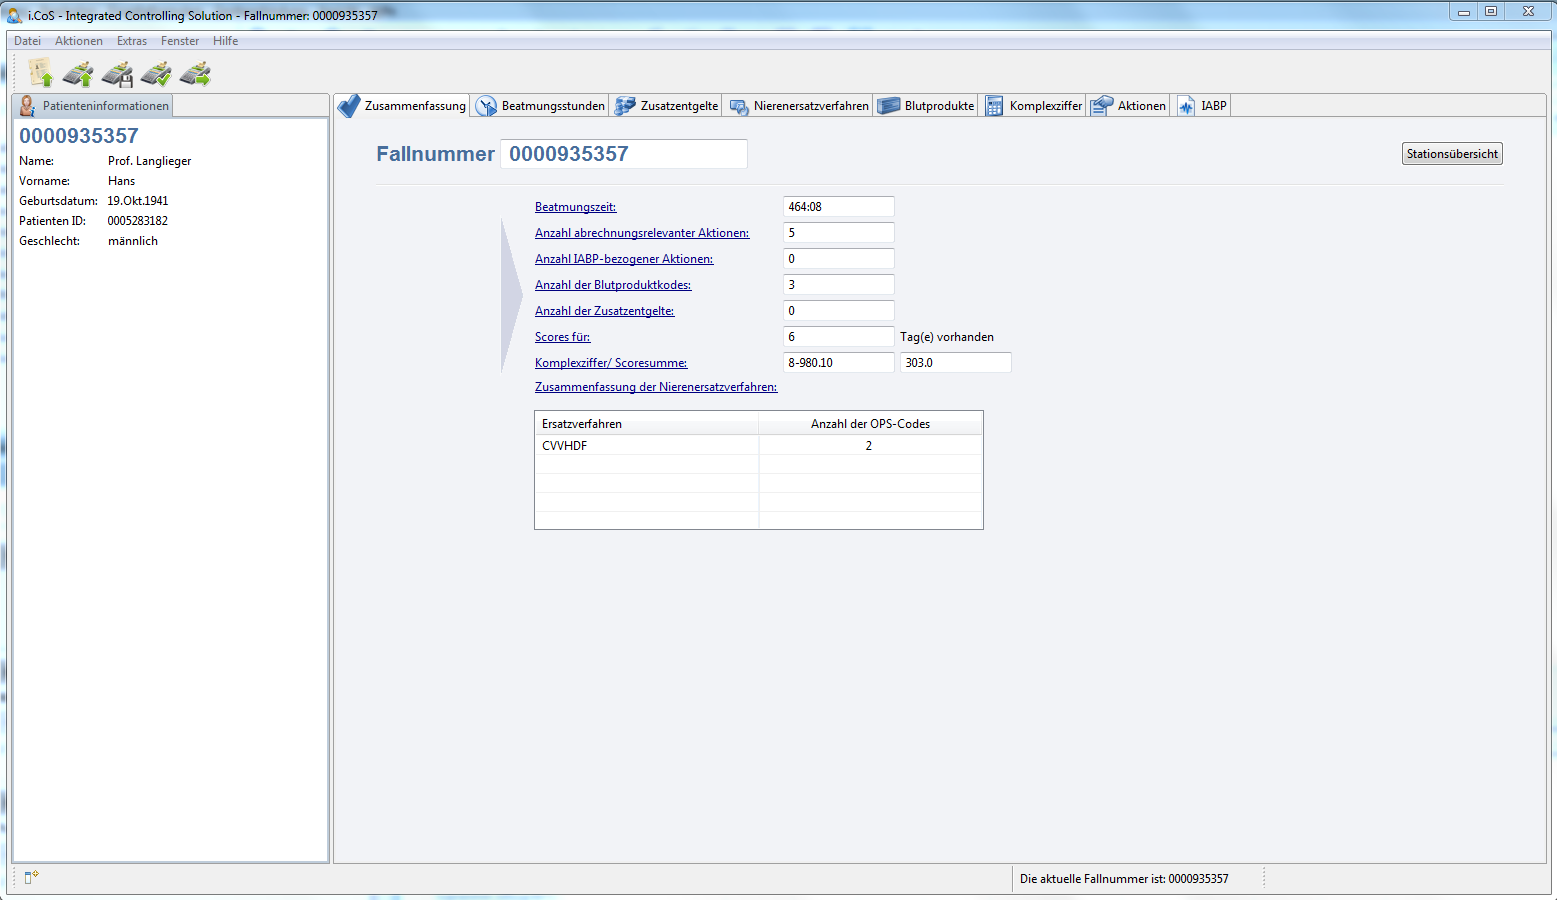Show the IABP tab
This screenshot has width=1557, height=900.
coord(1202,106)
